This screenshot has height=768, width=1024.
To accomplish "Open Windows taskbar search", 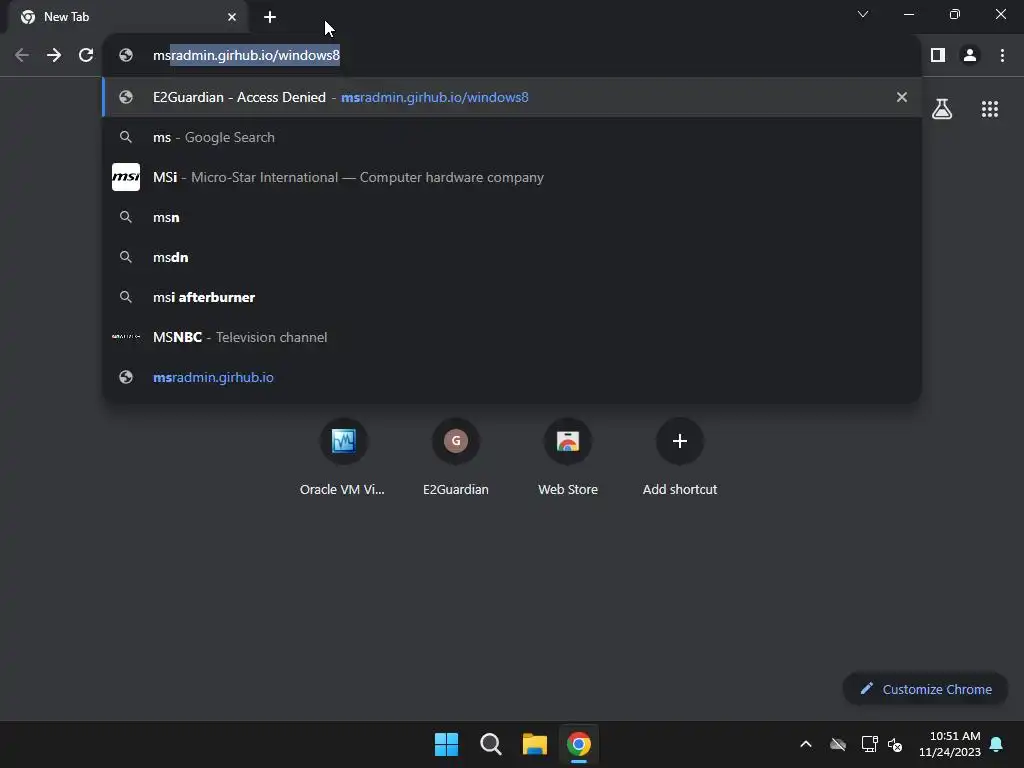I will tap(491, 744).
